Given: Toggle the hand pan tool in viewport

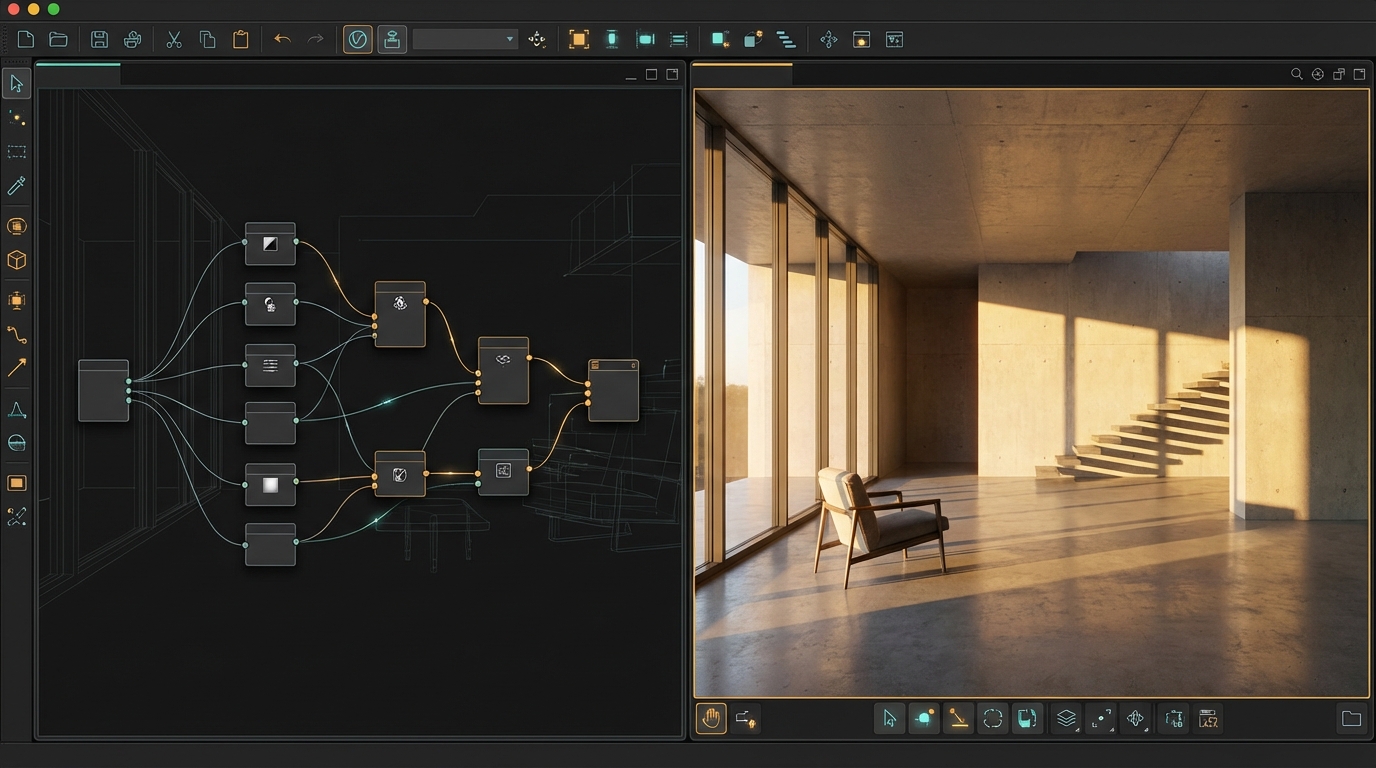Looking at the screenshot, I should point(711,718).
